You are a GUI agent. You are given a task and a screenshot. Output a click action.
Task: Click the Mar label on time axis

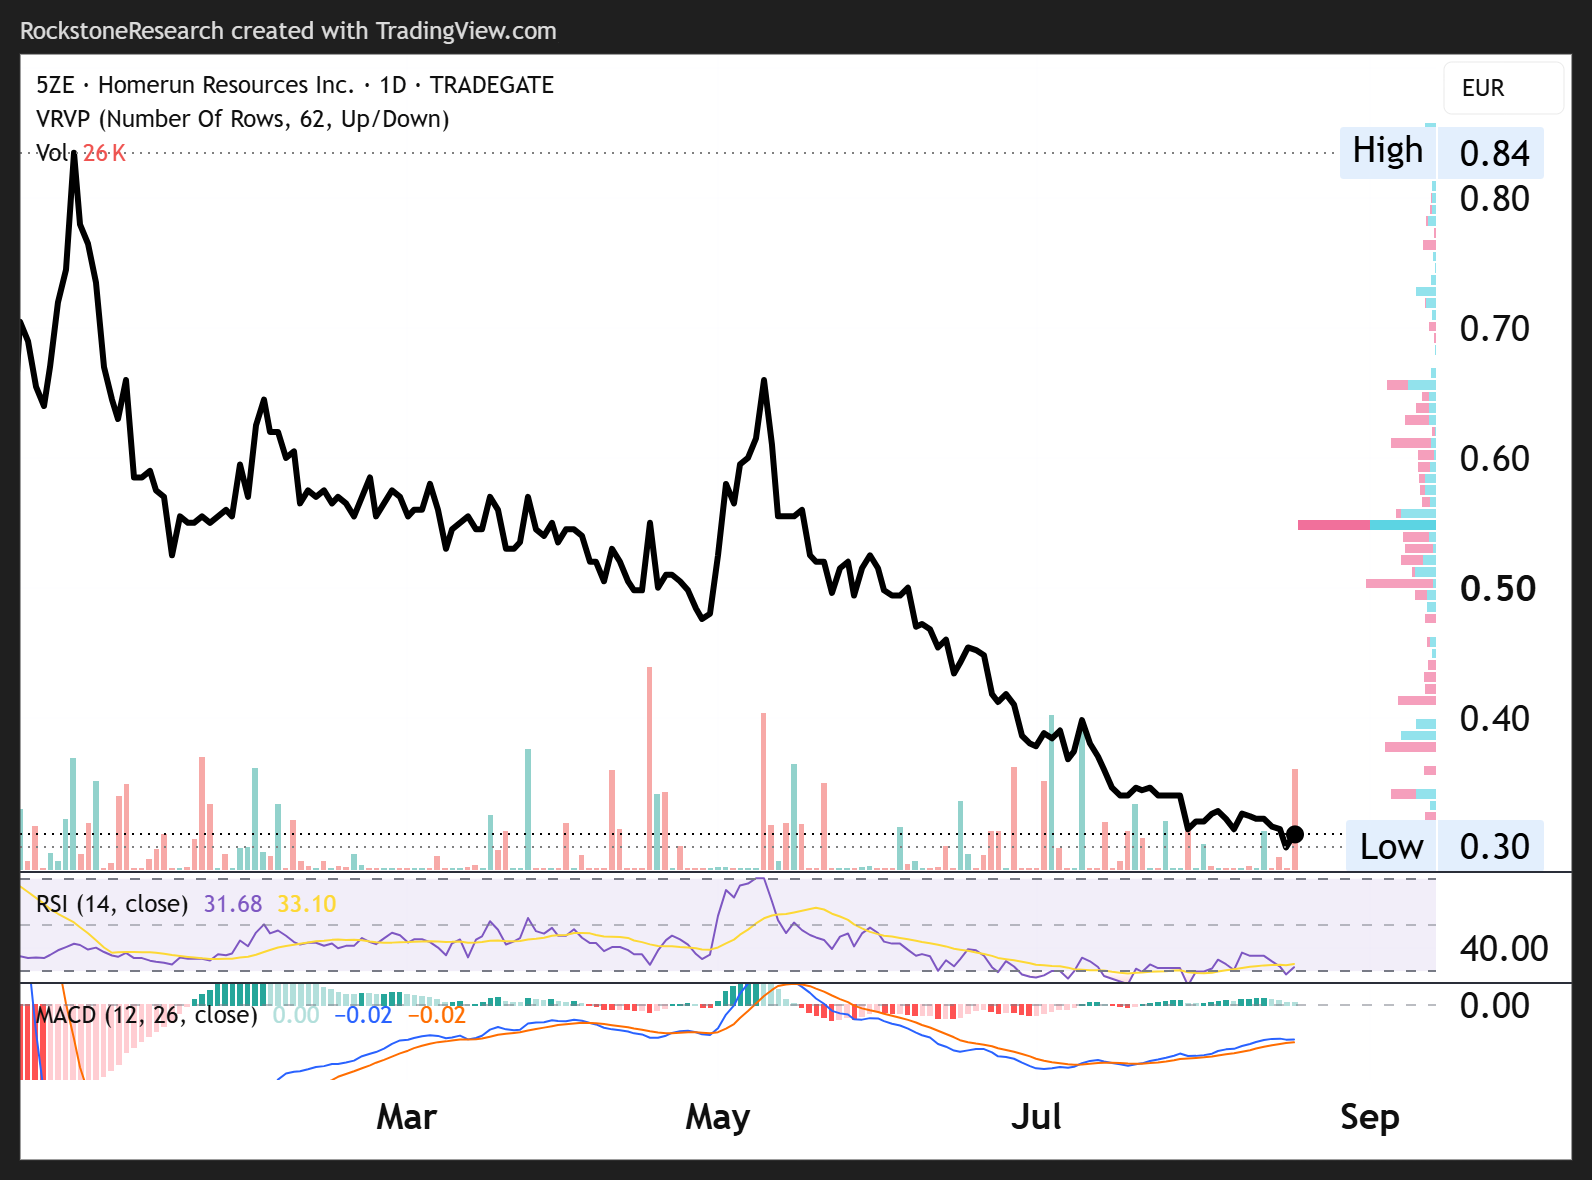[407, 1117]
